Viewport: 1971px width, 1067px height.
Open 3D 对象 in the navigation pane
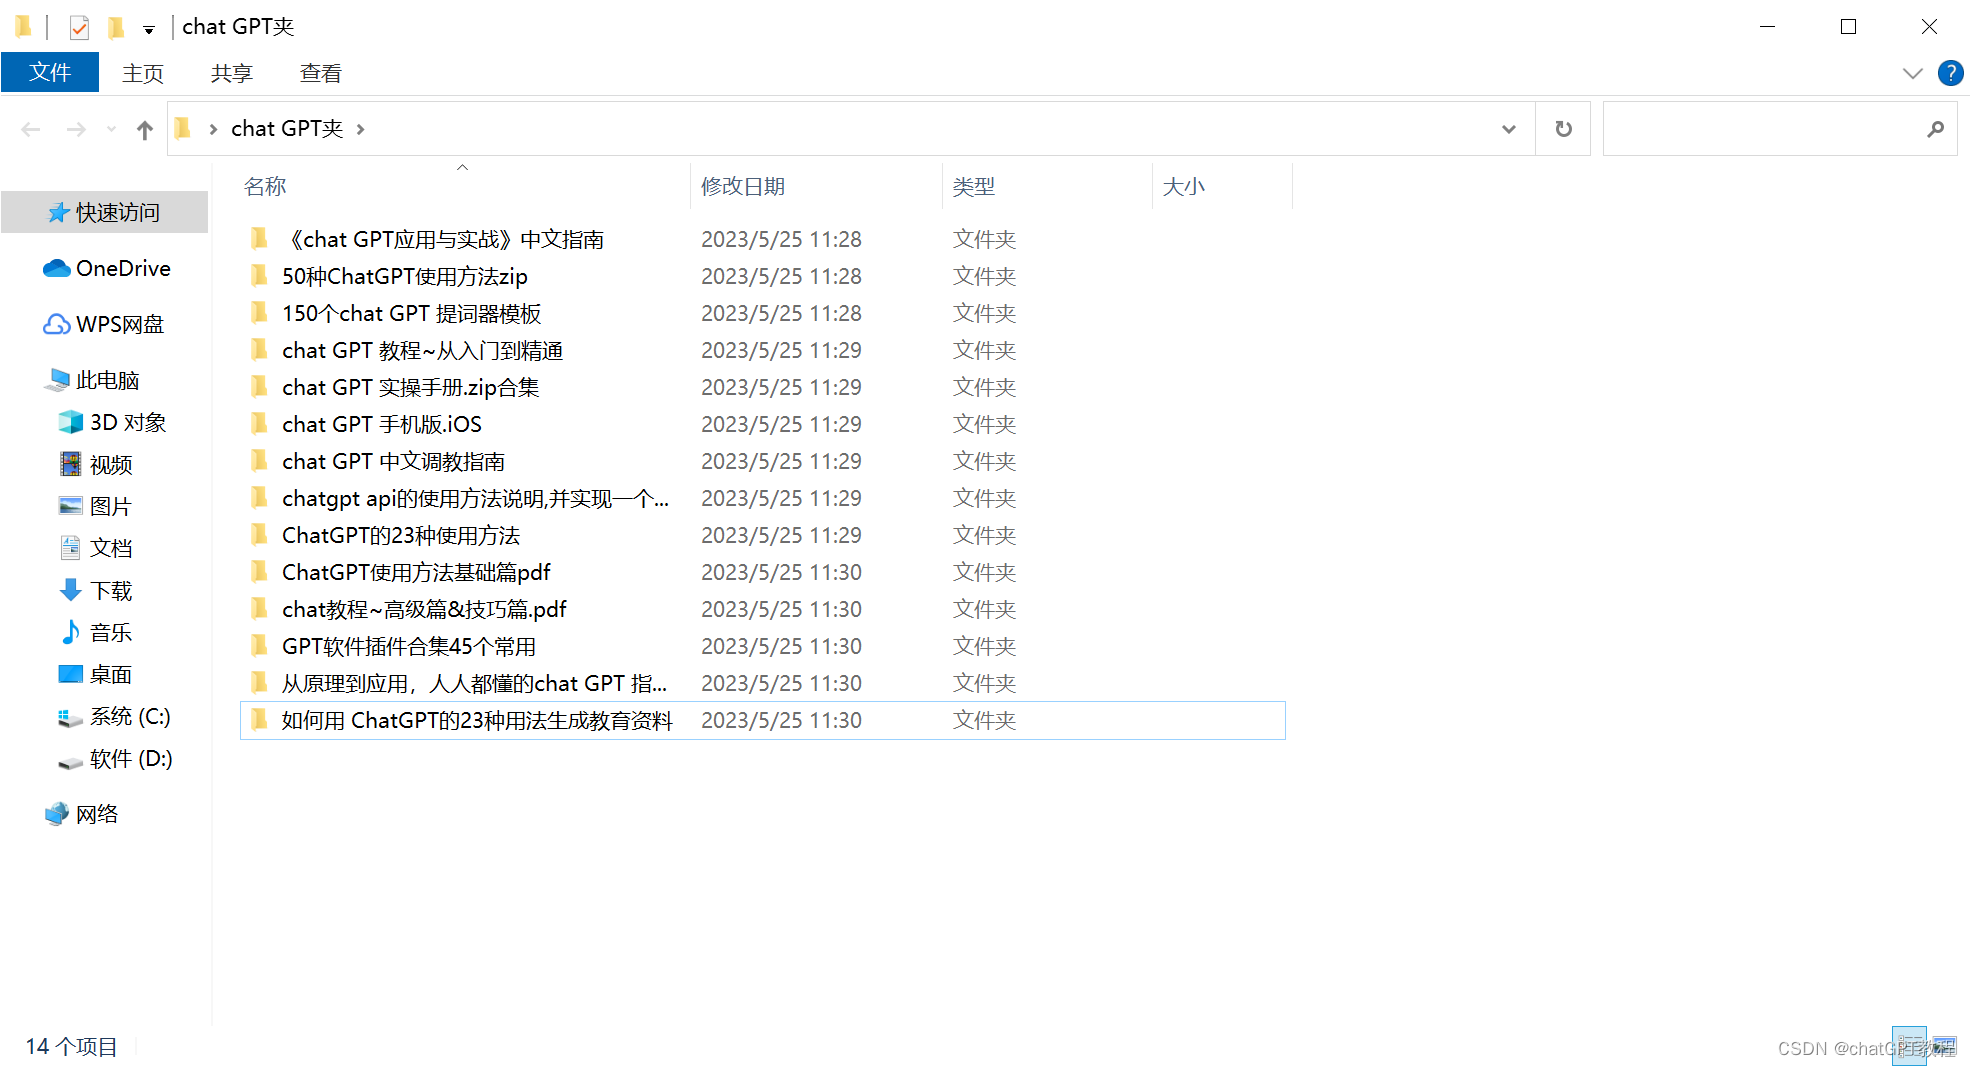(113, 422)
